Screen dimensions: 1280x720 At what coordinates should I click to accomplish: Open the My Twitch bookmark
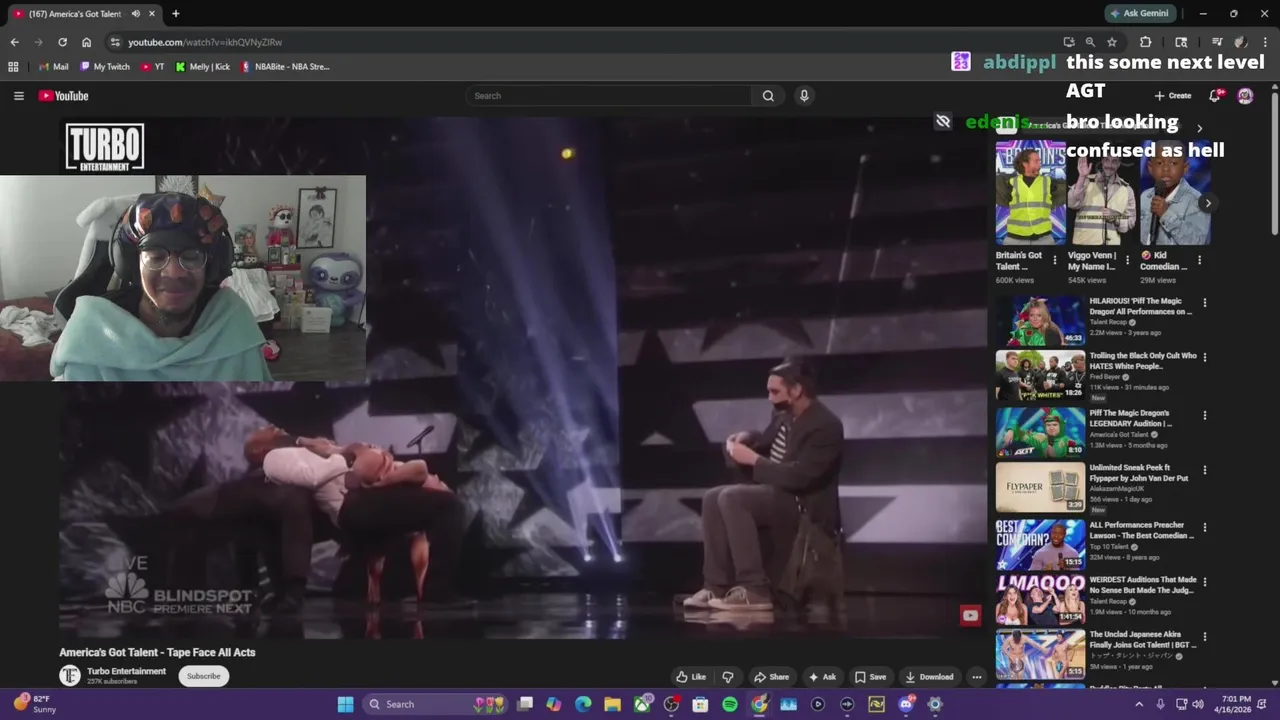pyautogui.click(x=105, y=67)
